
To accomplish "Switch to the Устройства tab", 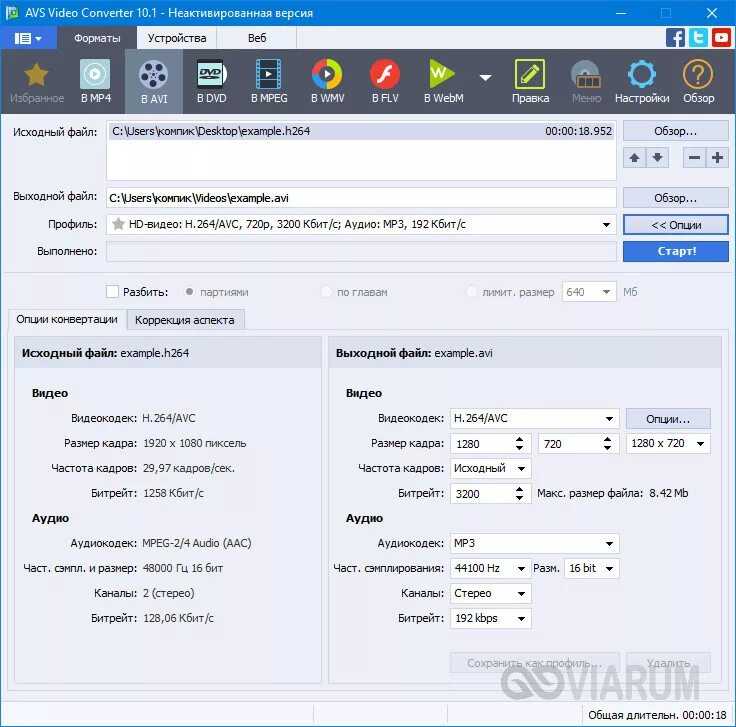I will tap(177, 38).
